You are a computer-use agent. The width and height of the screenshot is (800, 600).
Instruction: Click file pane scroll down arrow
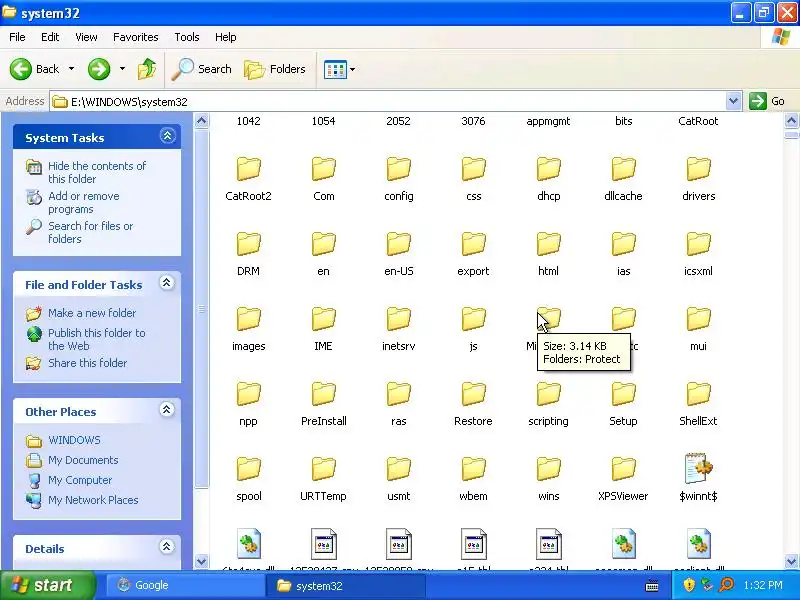[791, 561]
